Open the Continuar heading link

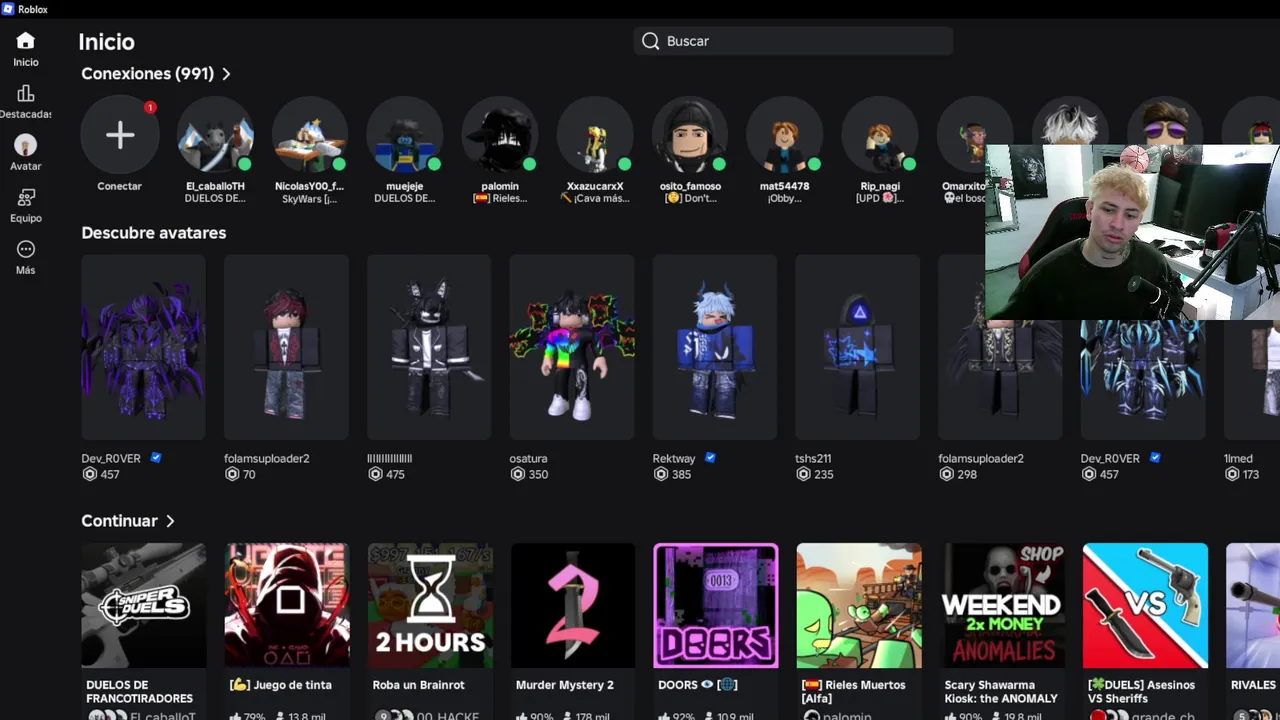119,521
